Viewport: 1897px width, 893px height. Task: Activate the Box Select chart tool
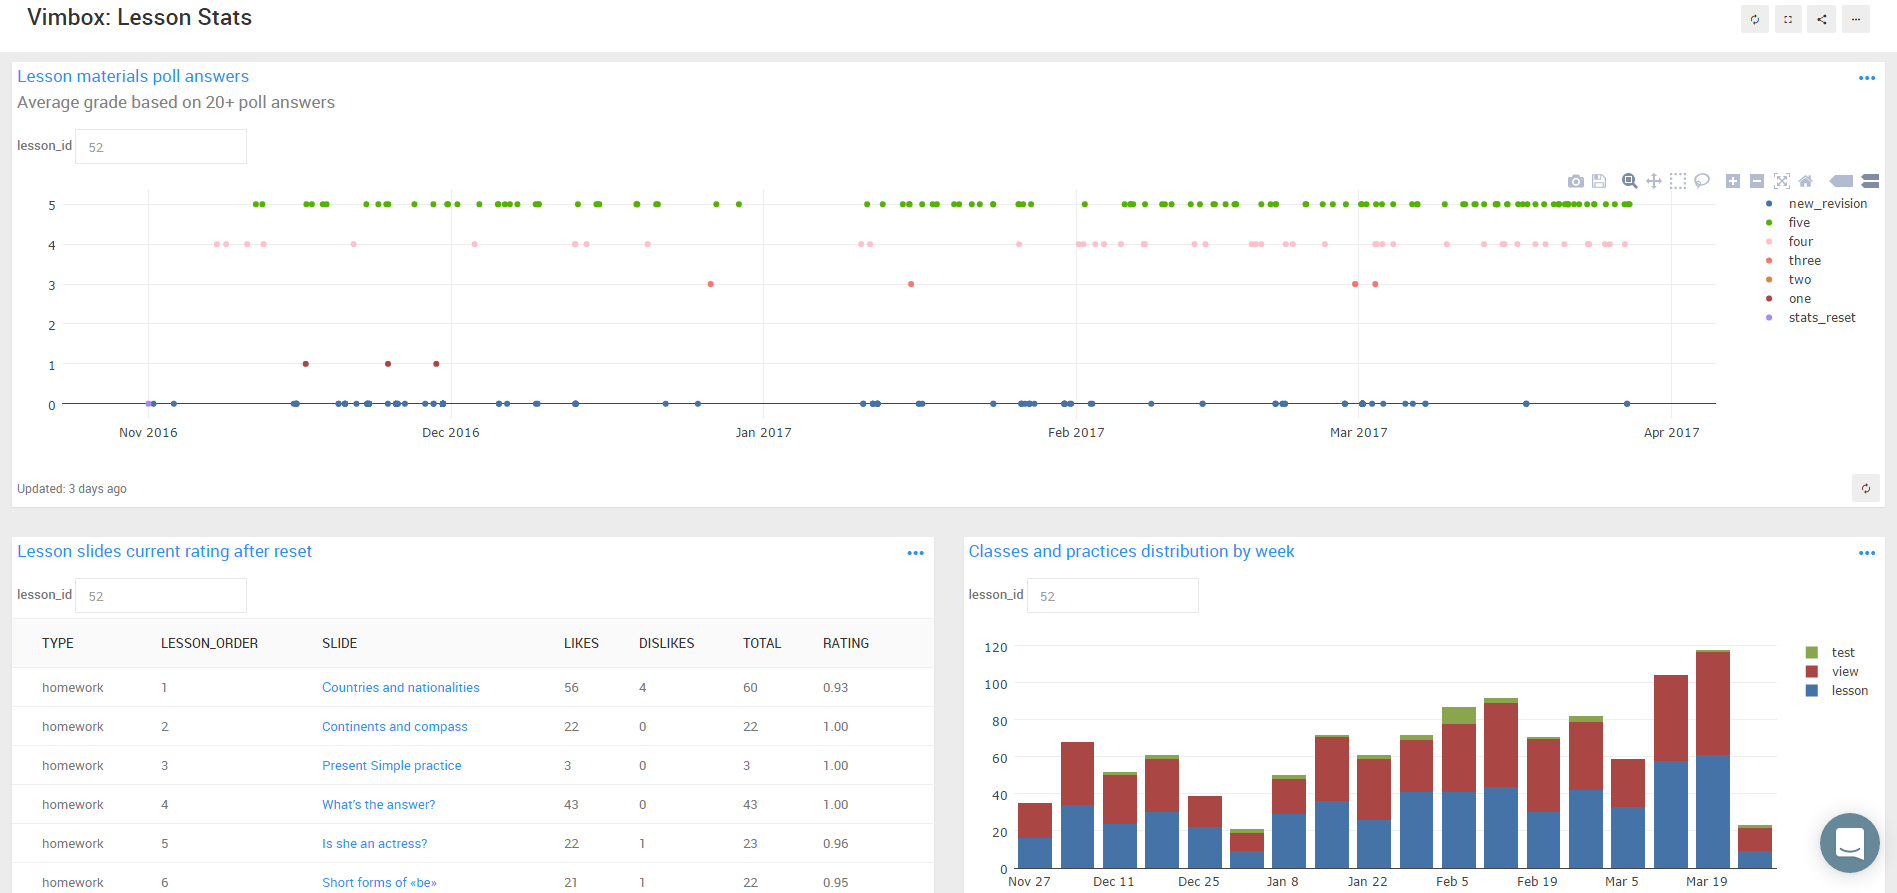tap(1678, 181)
